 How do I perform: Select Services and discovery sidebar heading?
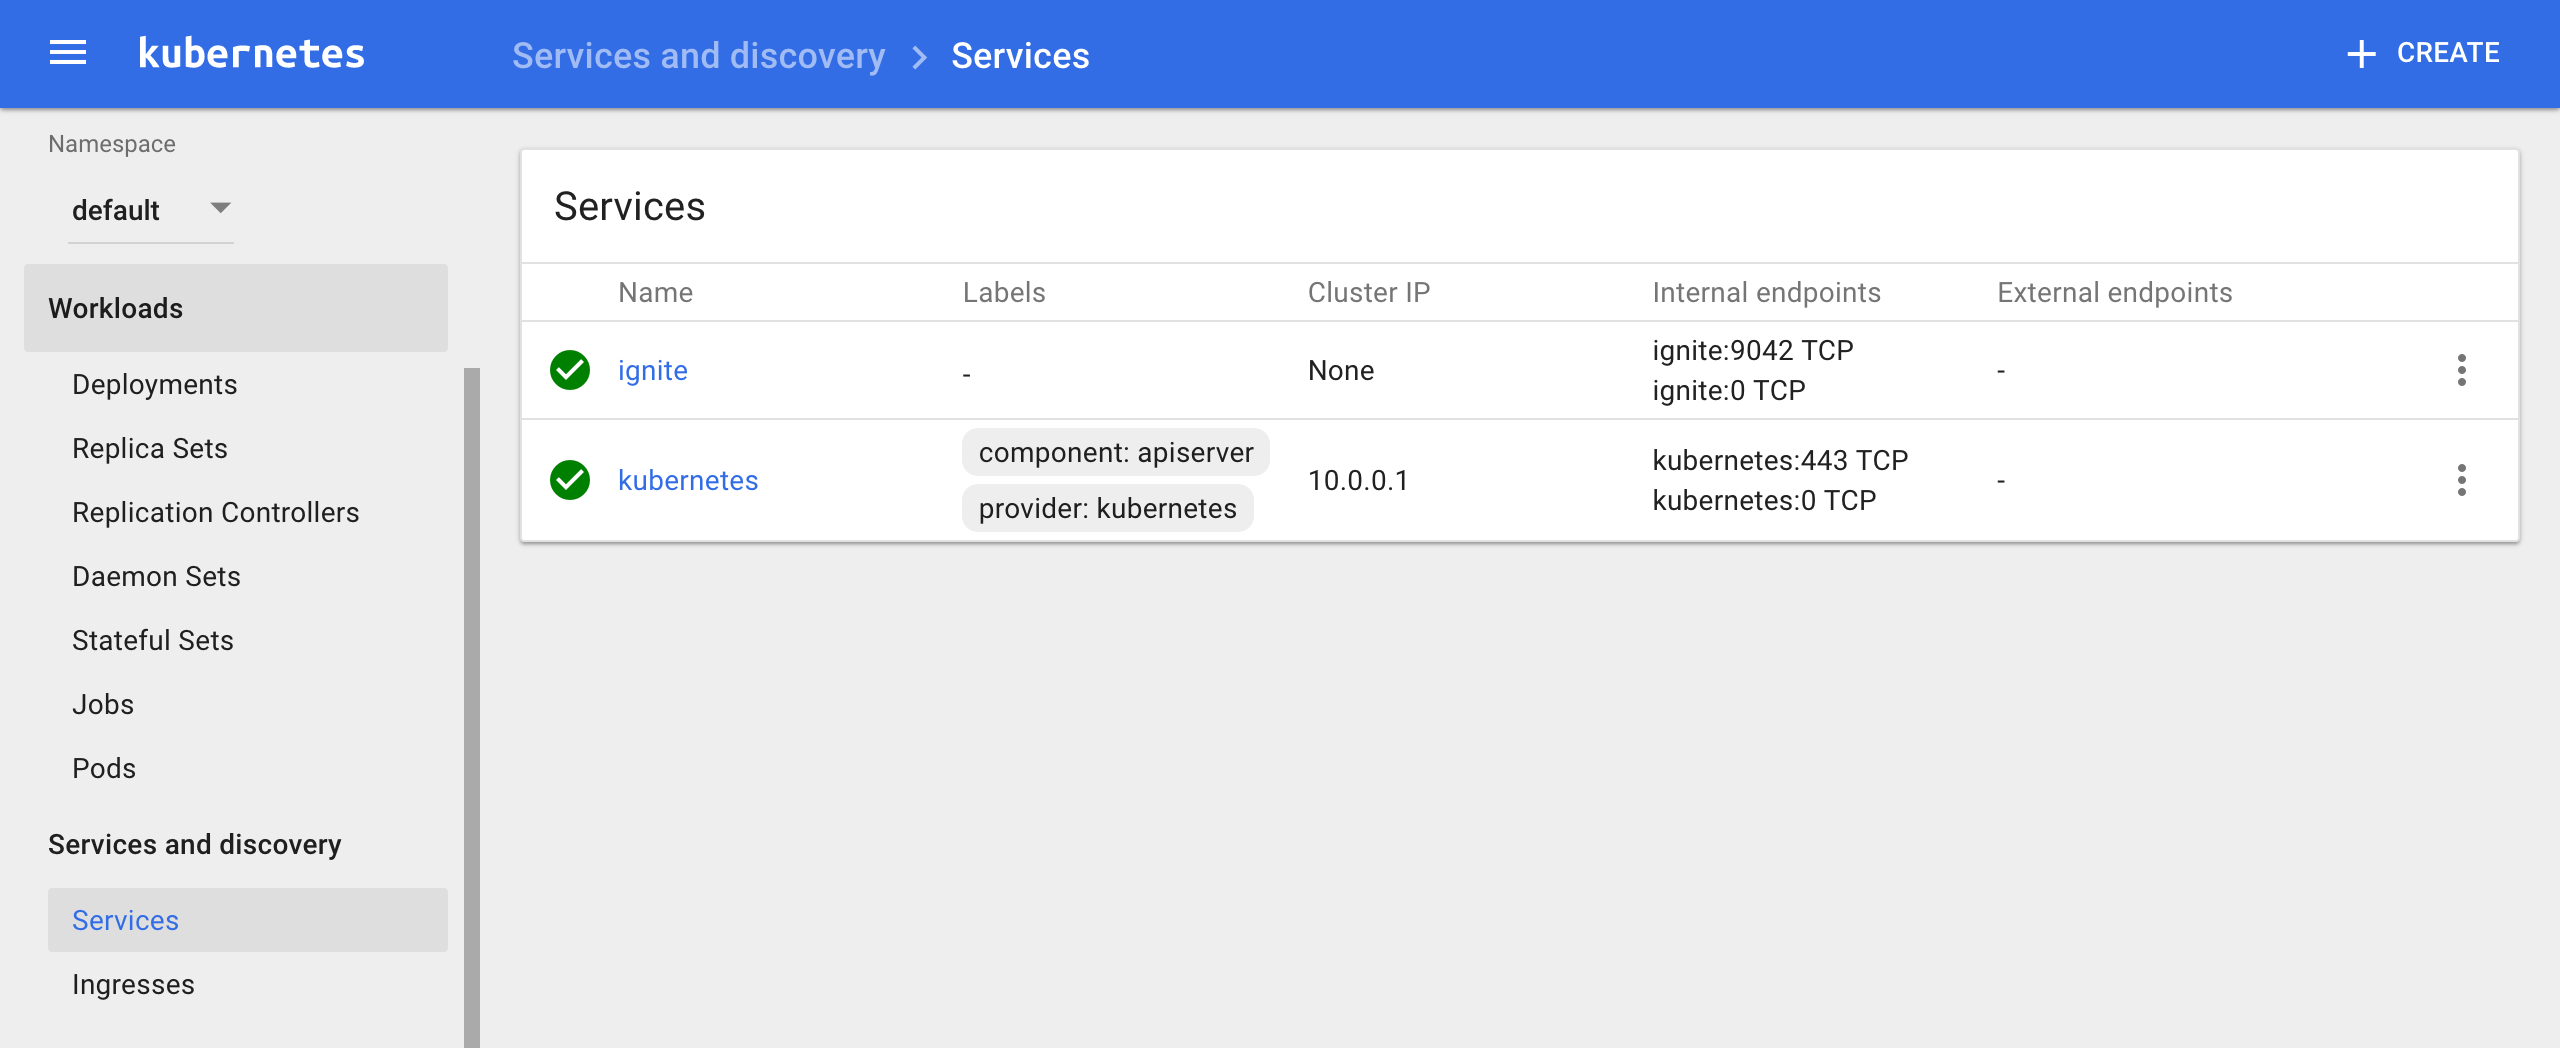(195, 845)
